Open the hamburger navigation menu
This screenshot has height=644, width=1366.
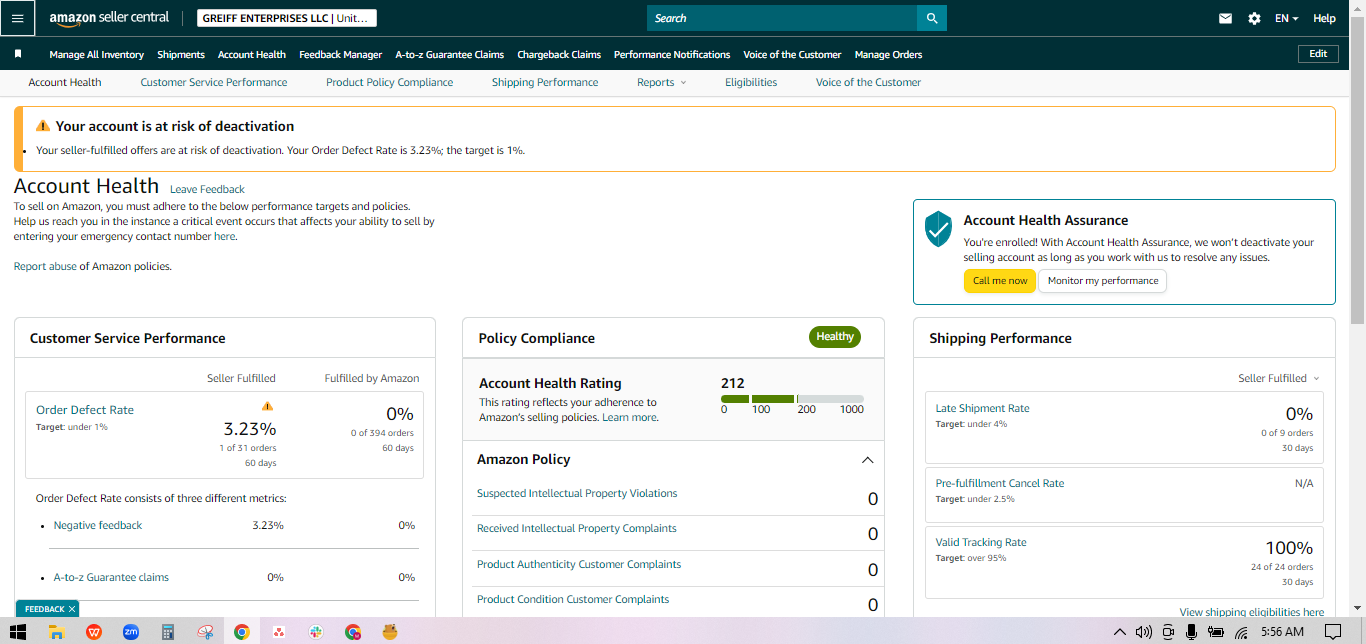pyautogui.click(x=17, y=18)
